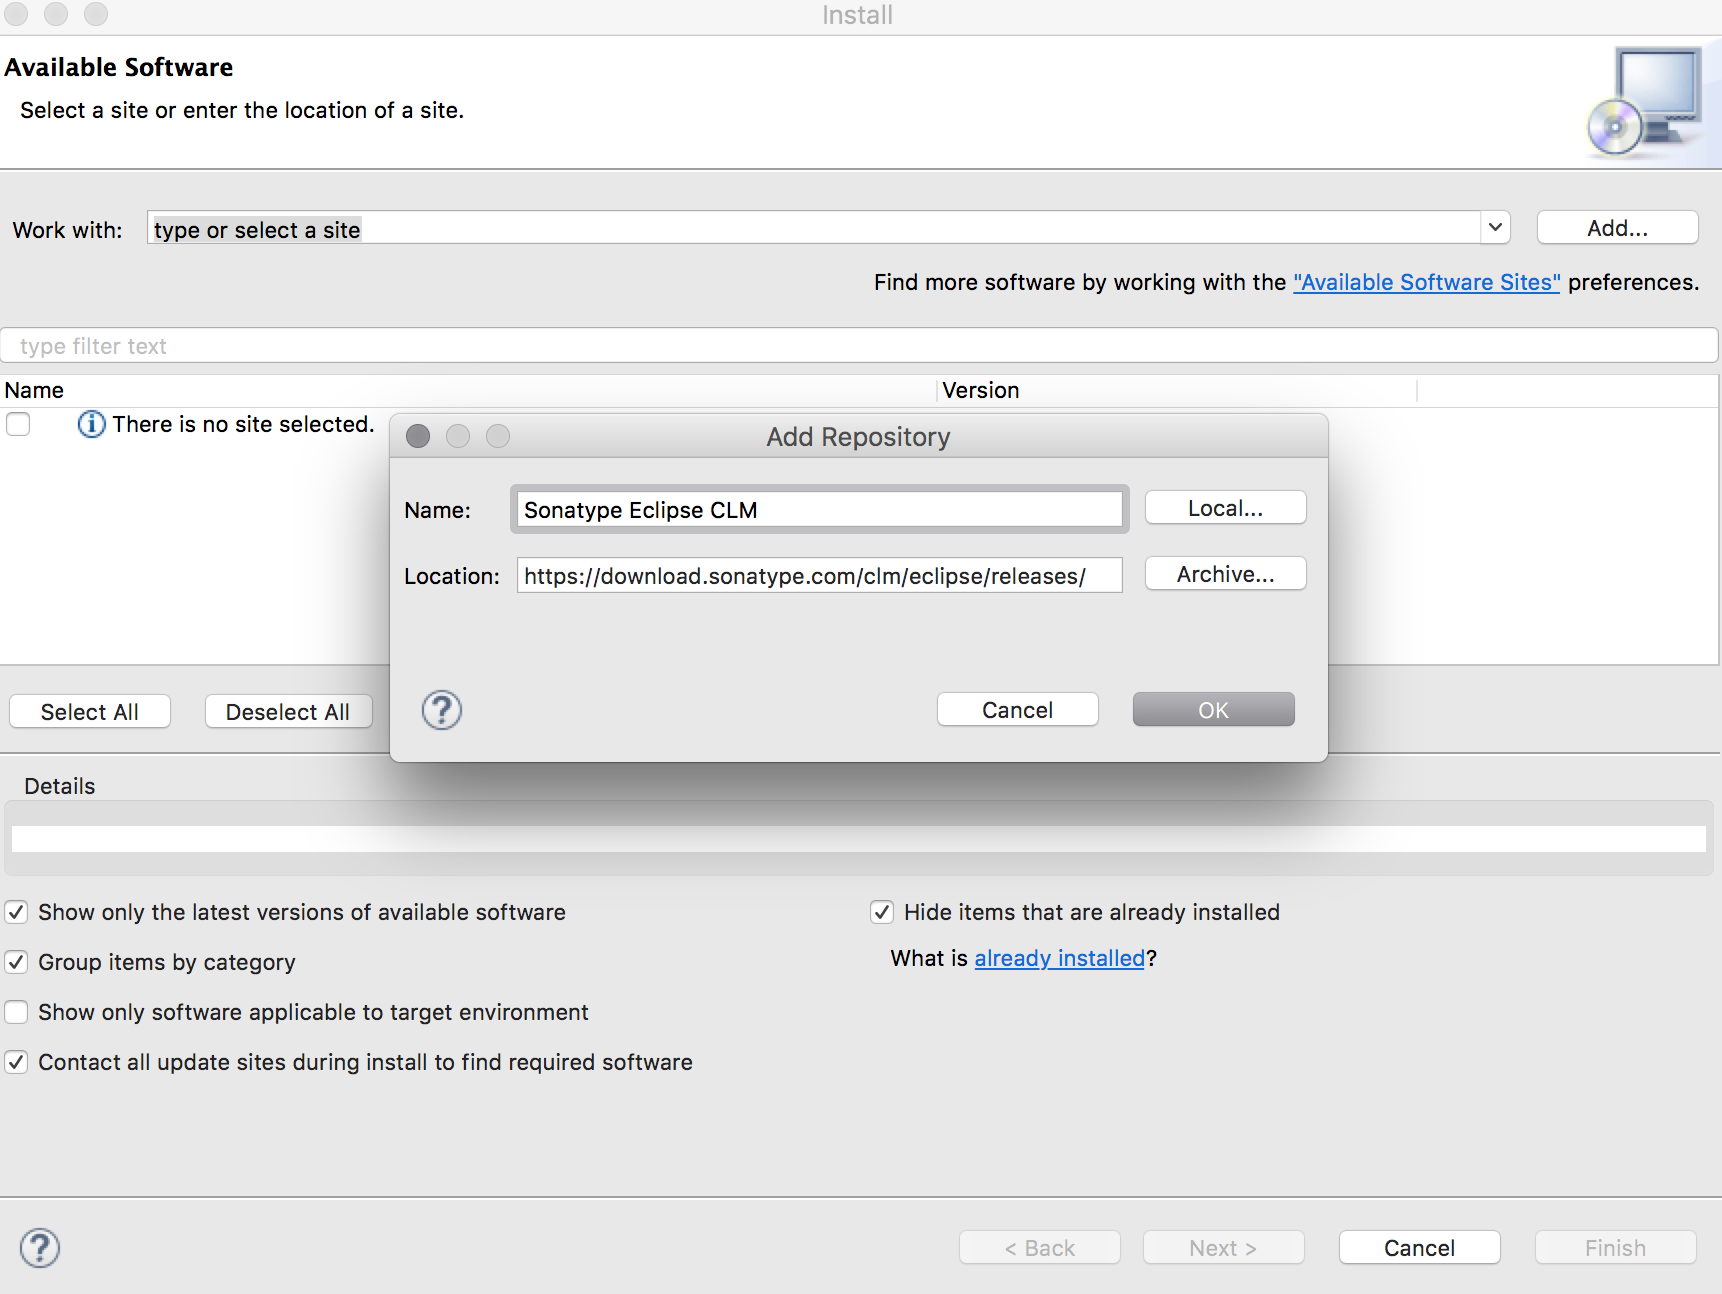Viewport: 1722px width, 1294px height.
Task: Click the Details text area
Action: [859, 838]
